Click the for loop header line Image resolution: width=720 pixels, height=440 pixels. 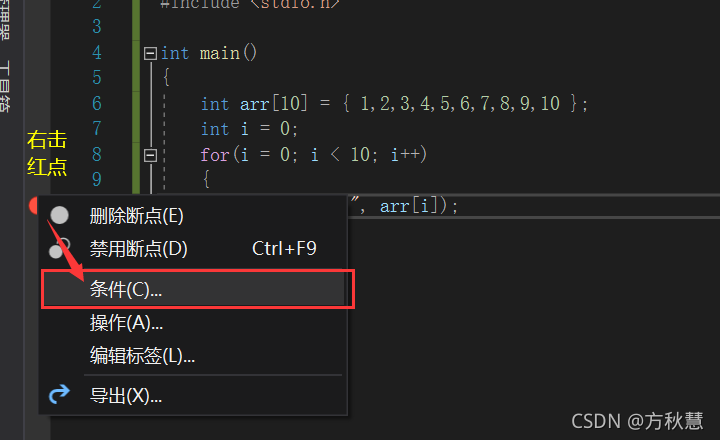pyautogui.click(x=314, y=154)
